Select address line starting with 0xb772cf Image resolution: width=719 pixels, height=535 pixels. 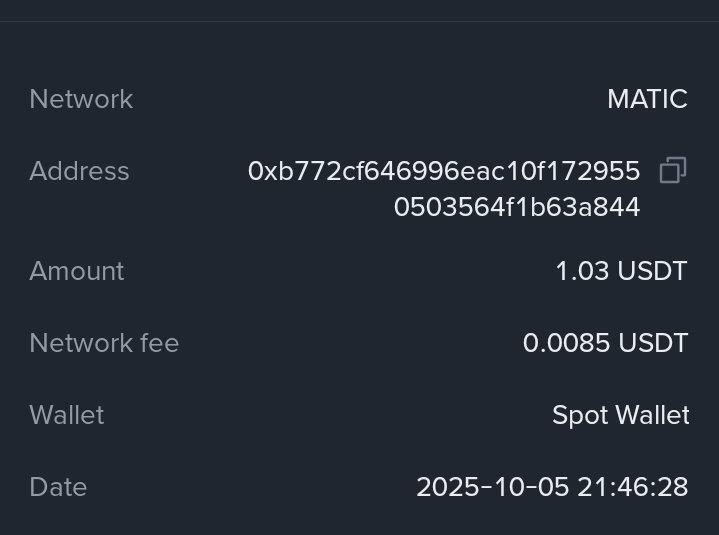[x=444, y=171]
